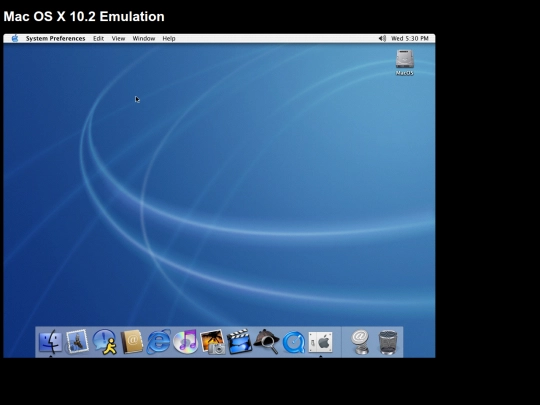The image size is (540, 405).
Task: Open iTunes music disc icon
Action: (x=185, y=342)
